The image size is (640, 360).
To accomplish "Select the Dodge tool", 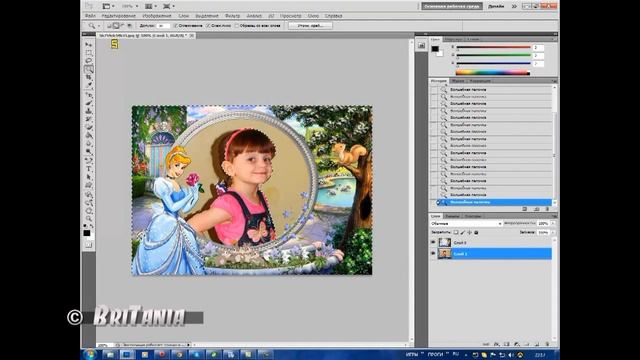I will (x=89, y=151).
